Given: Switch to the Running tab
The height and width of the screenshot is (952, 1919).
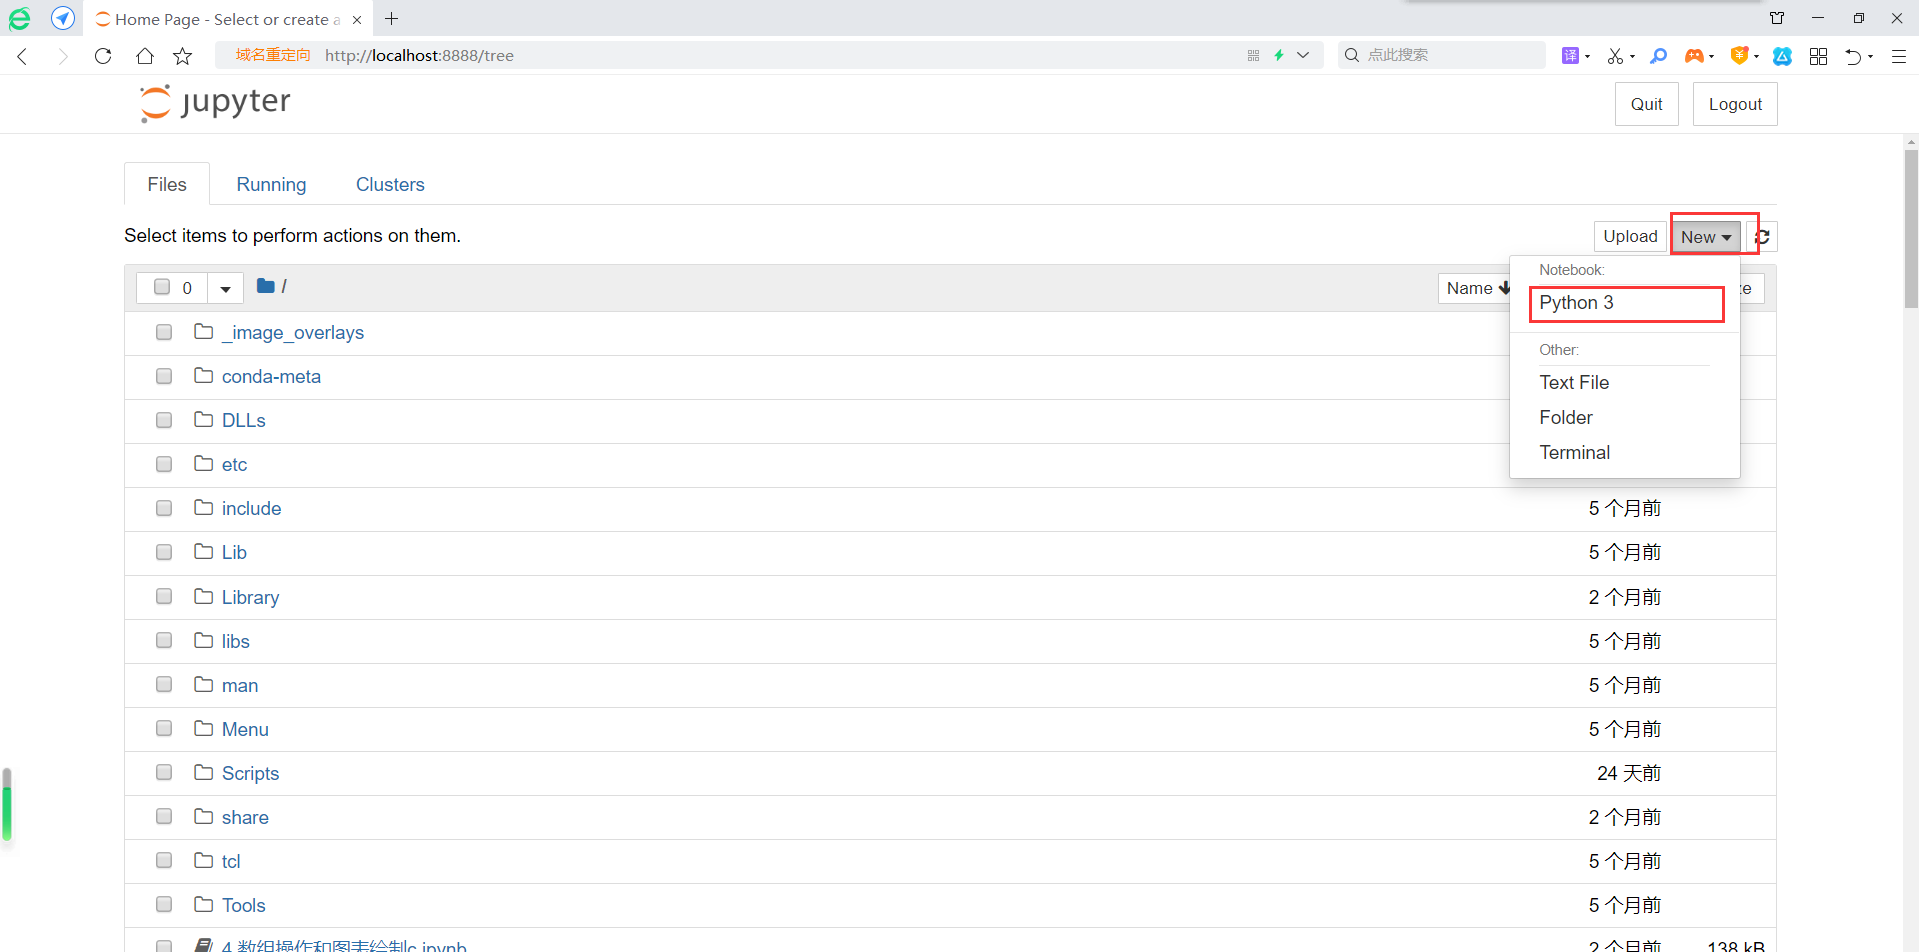Looking at the screenshot, I should point(270,184).
